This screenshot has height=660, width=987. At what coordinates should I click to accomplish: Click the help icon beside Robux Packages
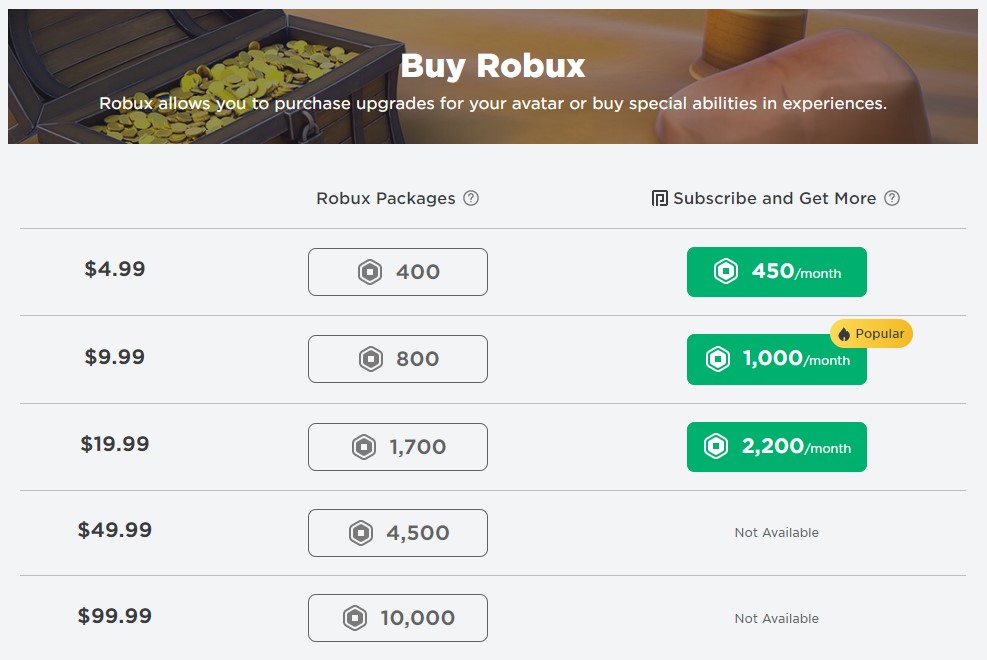pos(471,198)
